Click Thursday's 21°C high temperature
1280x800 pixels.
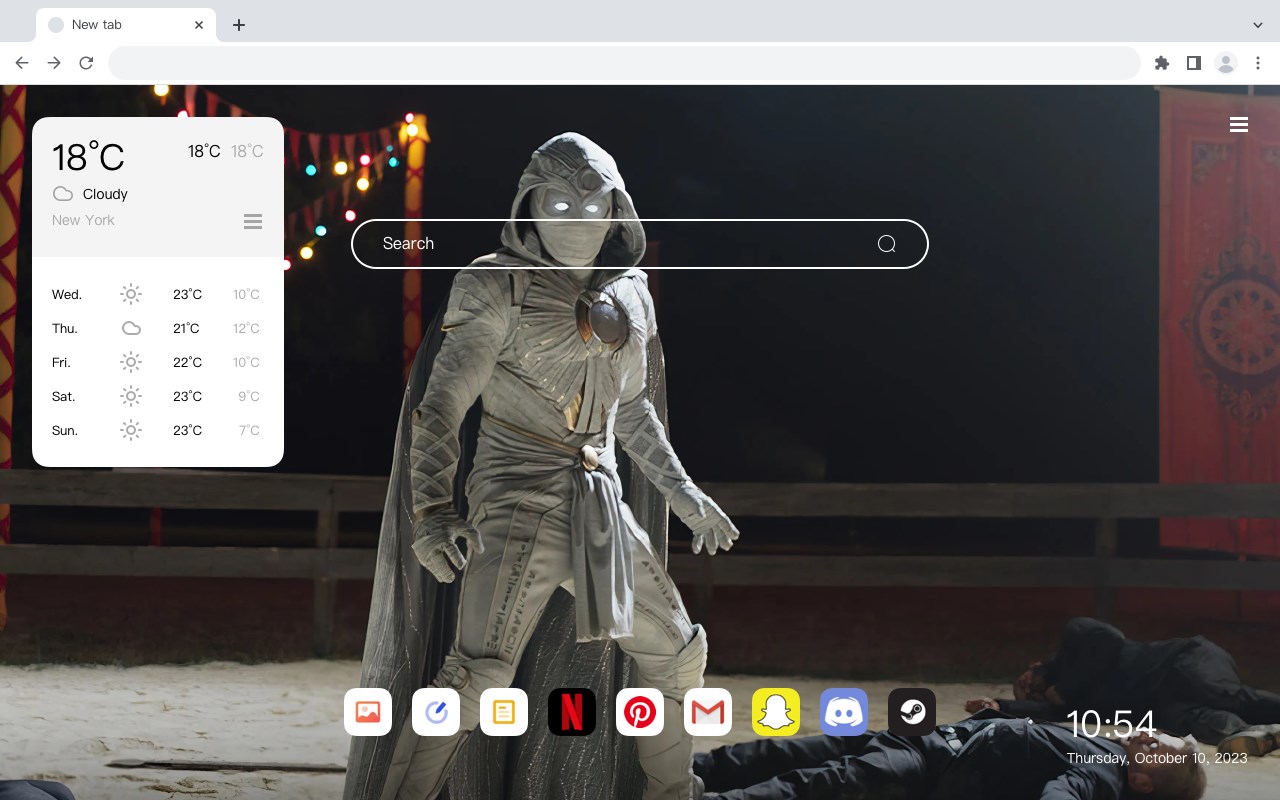[186, 328]
